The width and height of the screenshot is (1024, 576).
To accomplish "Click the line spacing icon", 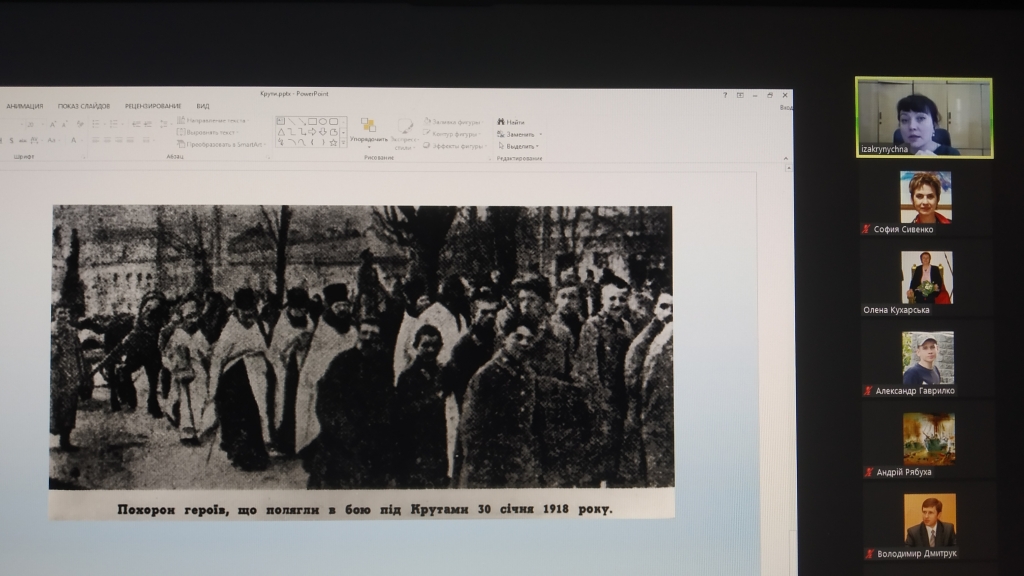I will pos(163,124).
